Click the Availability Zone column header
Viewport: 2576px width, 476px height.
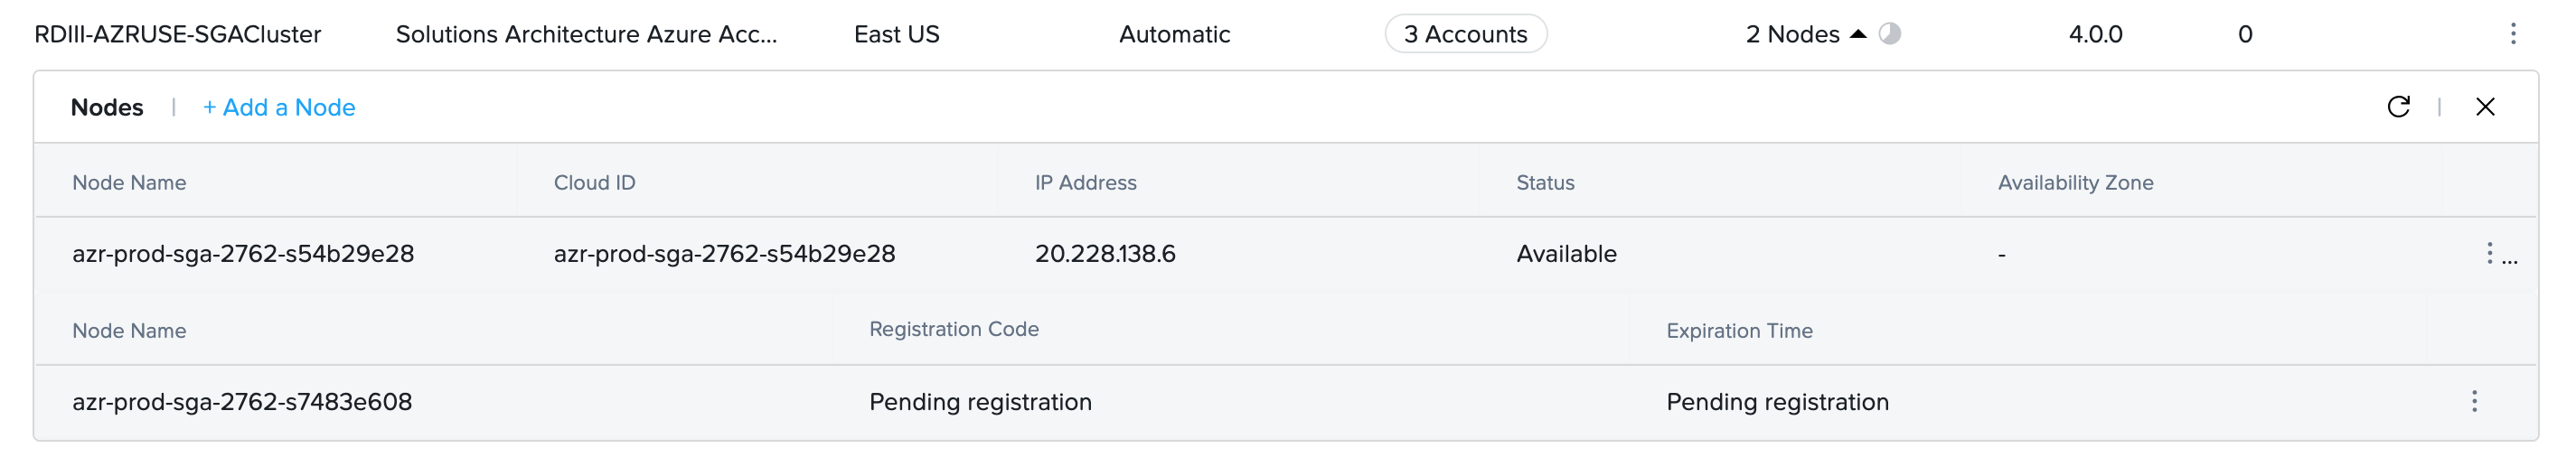[x=2075, y=182]
